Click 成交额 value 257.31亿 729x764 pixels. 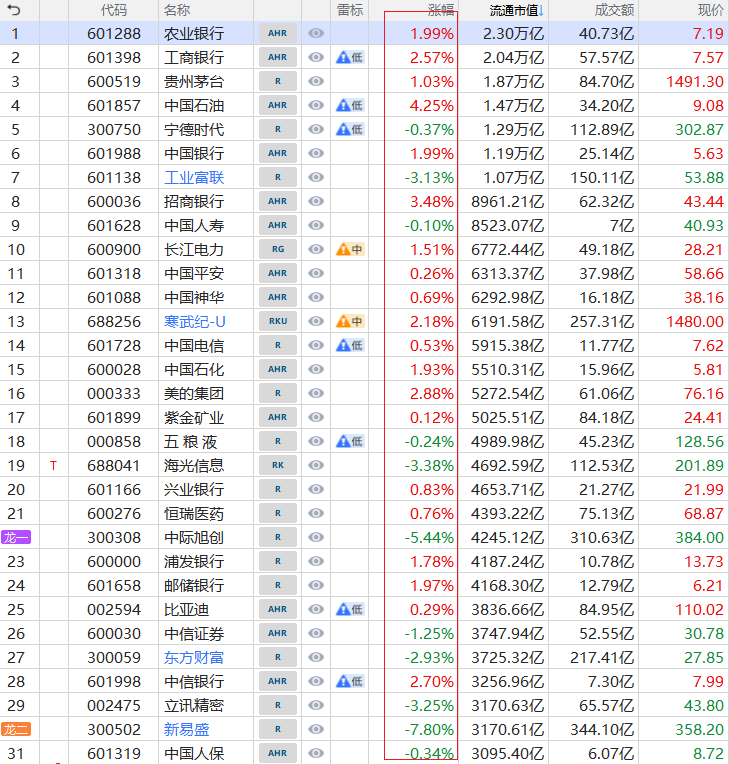[x=602, y=322]
